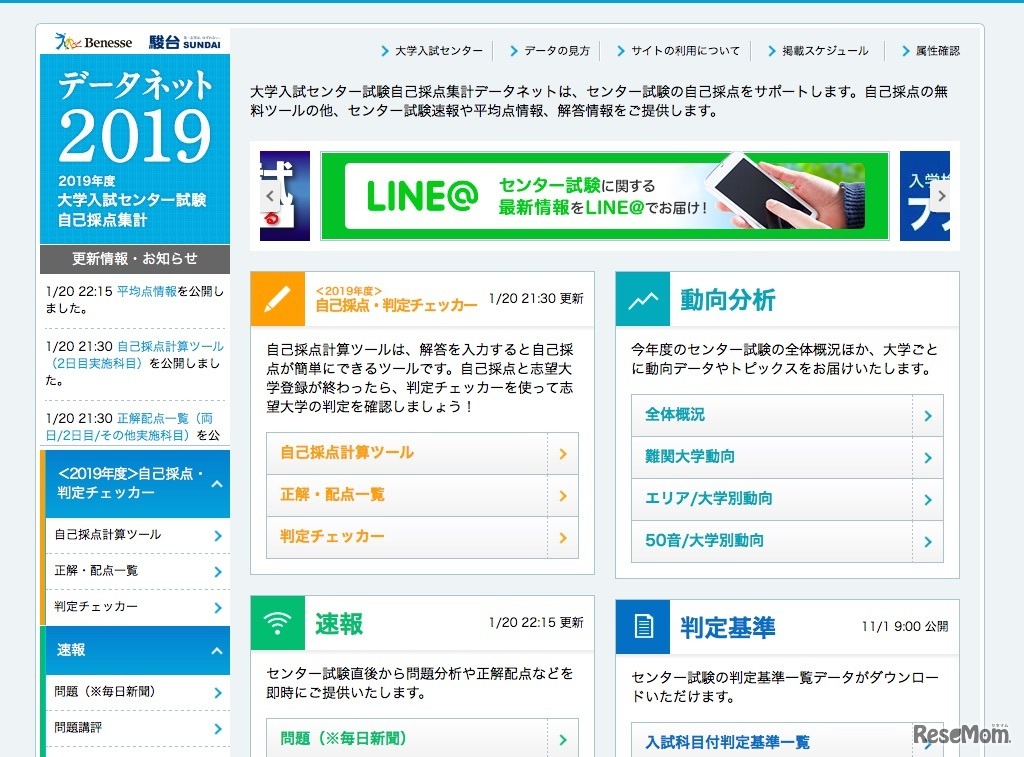The width and height of the screenshot is (1024, 757).
Task: Collapse the 自己採点・判定チェッカー sidebar section
Action: coord(217,484)
